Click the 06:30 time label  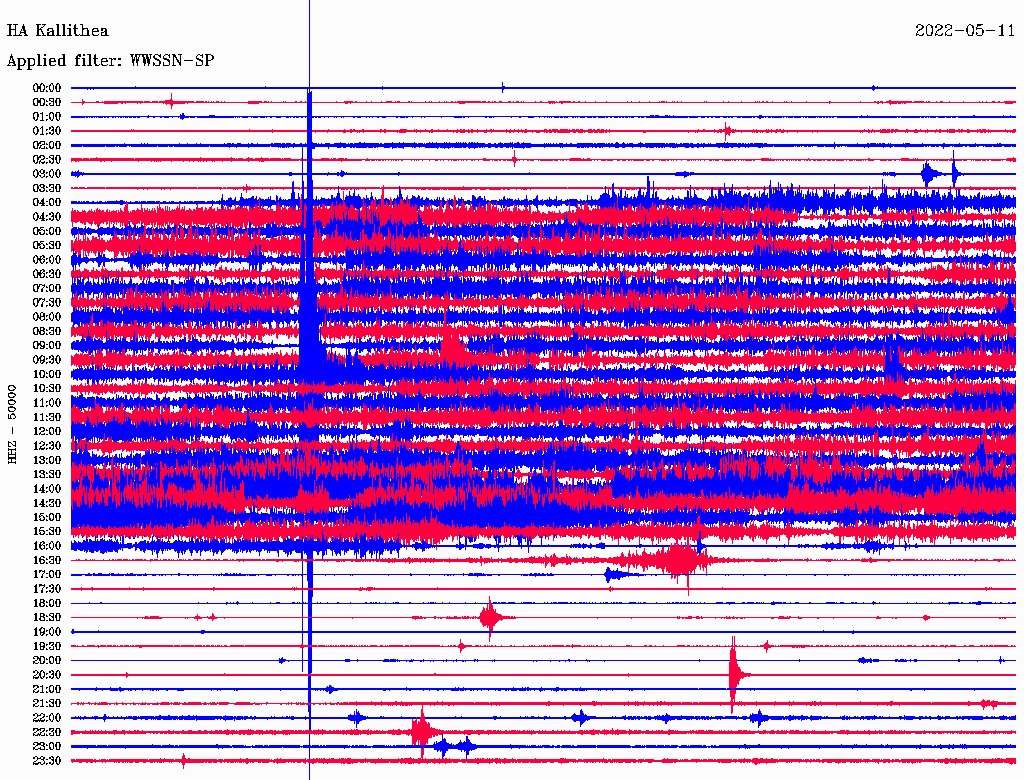point(47,274)
